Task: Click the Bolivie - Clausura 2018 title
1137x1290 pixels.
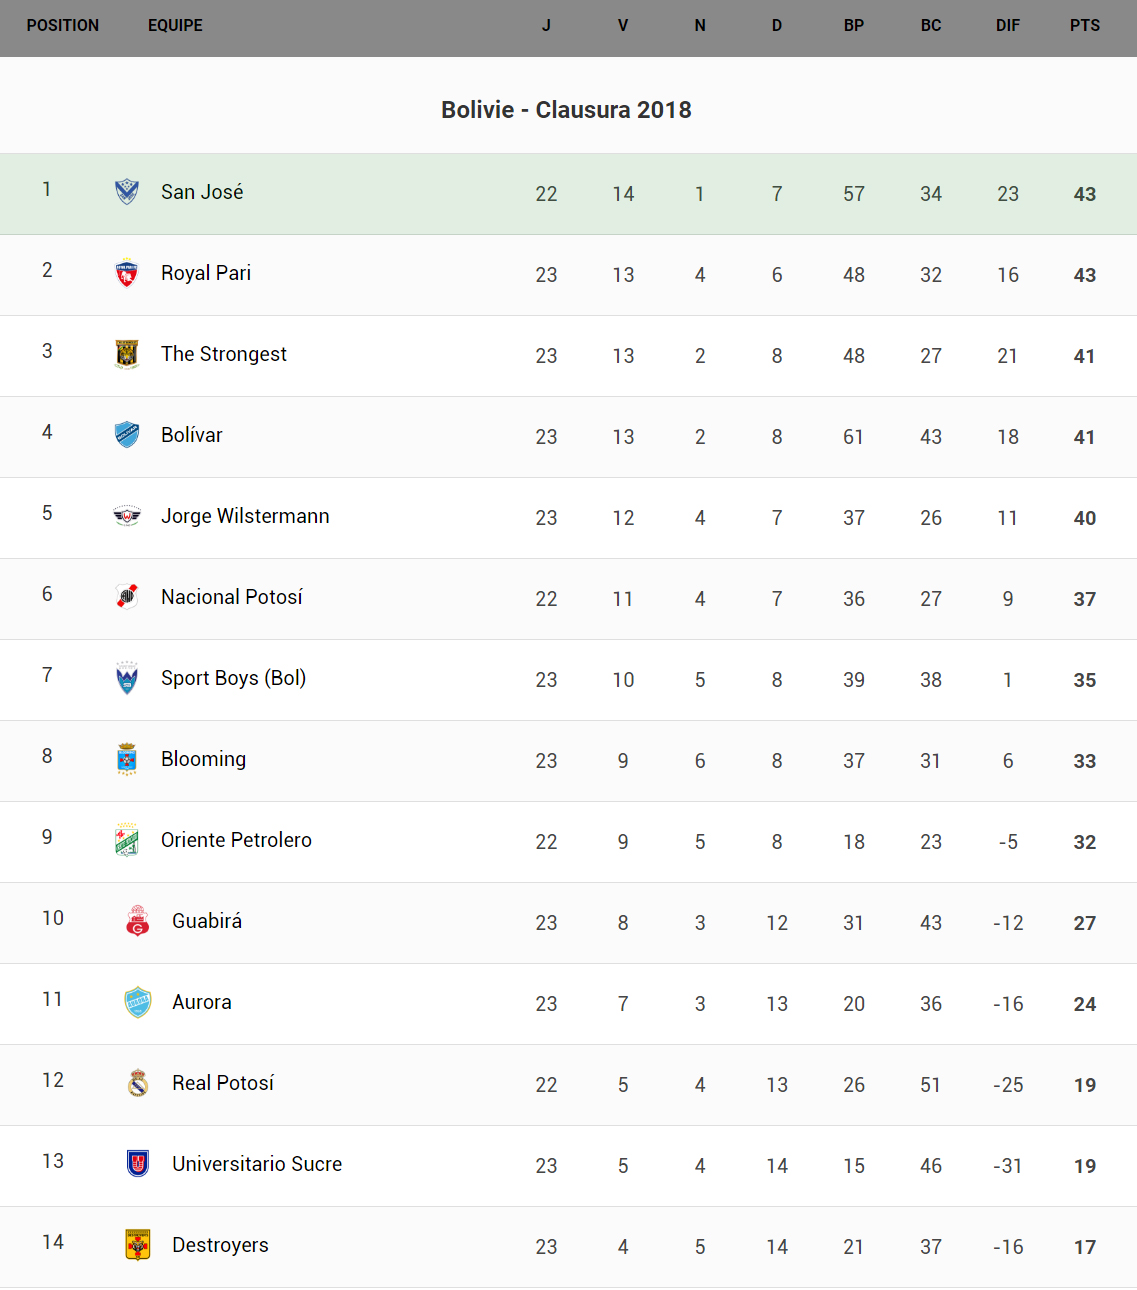Action: (x=566, y=110)
